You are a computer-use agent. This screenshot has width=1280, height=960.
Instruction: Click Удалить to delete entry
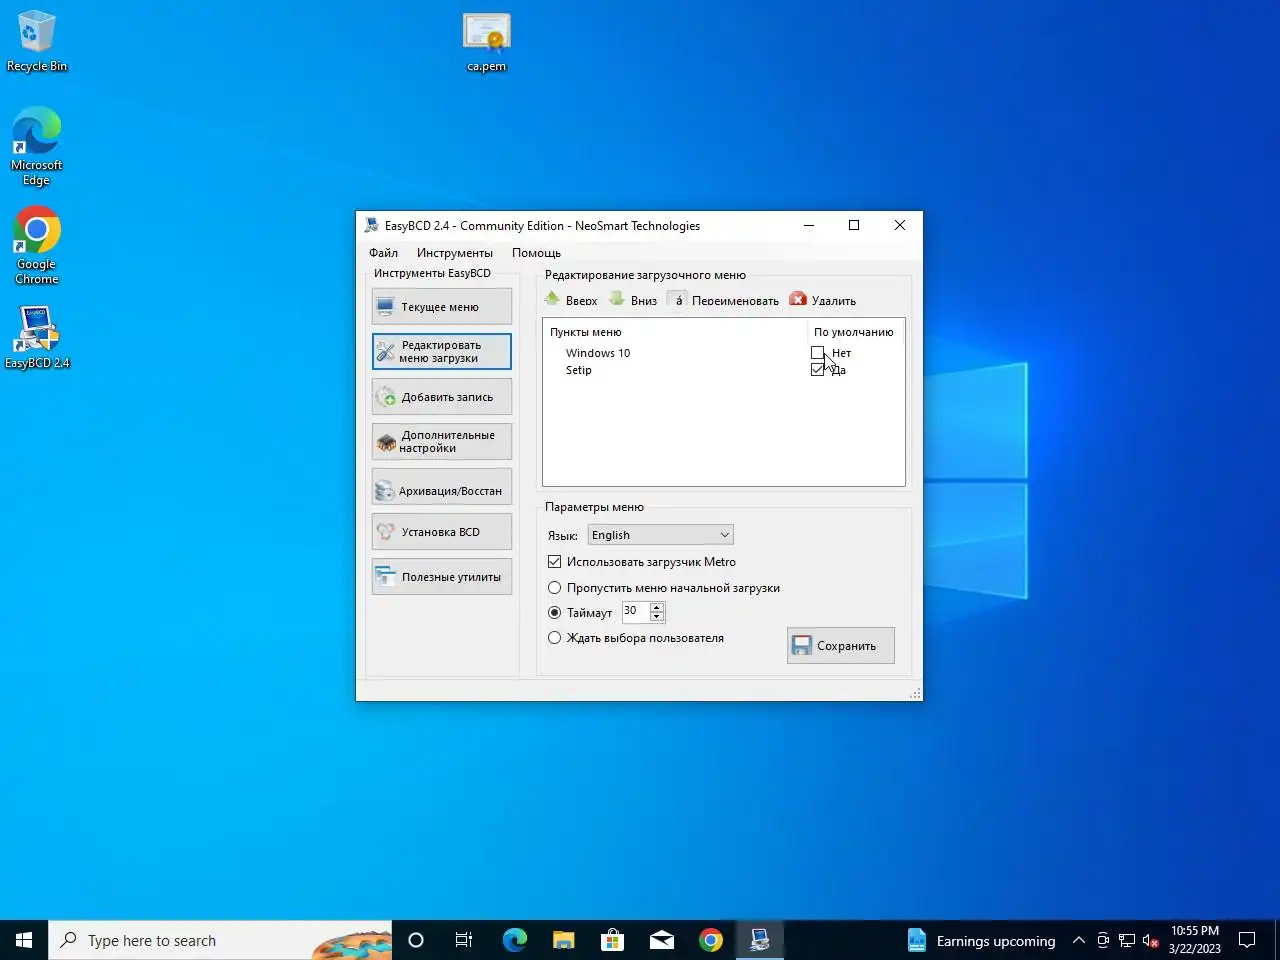(822, 300)
